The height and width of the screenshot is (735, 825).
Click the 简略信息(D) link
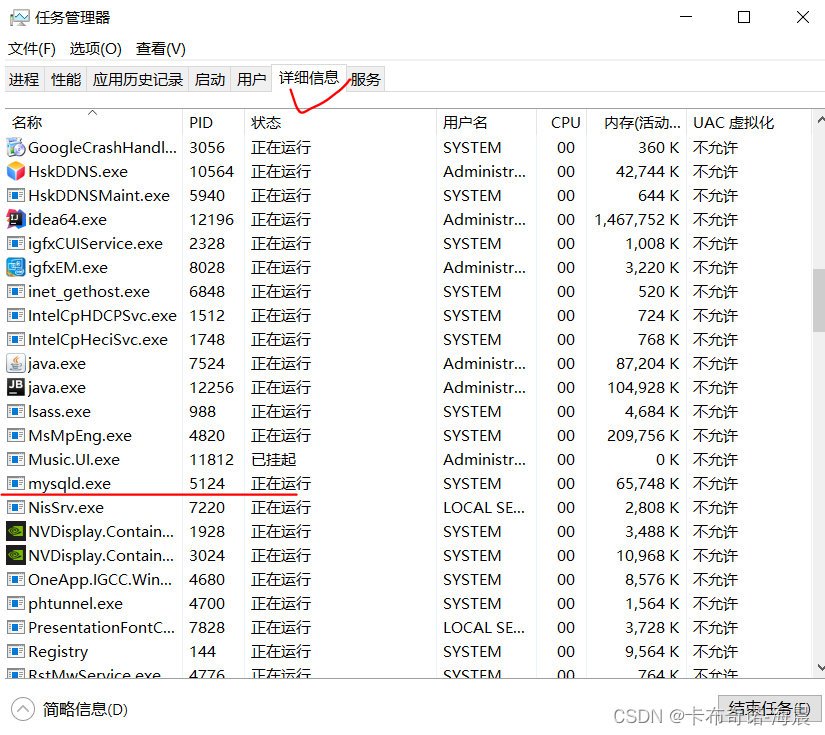pos(85,710)
